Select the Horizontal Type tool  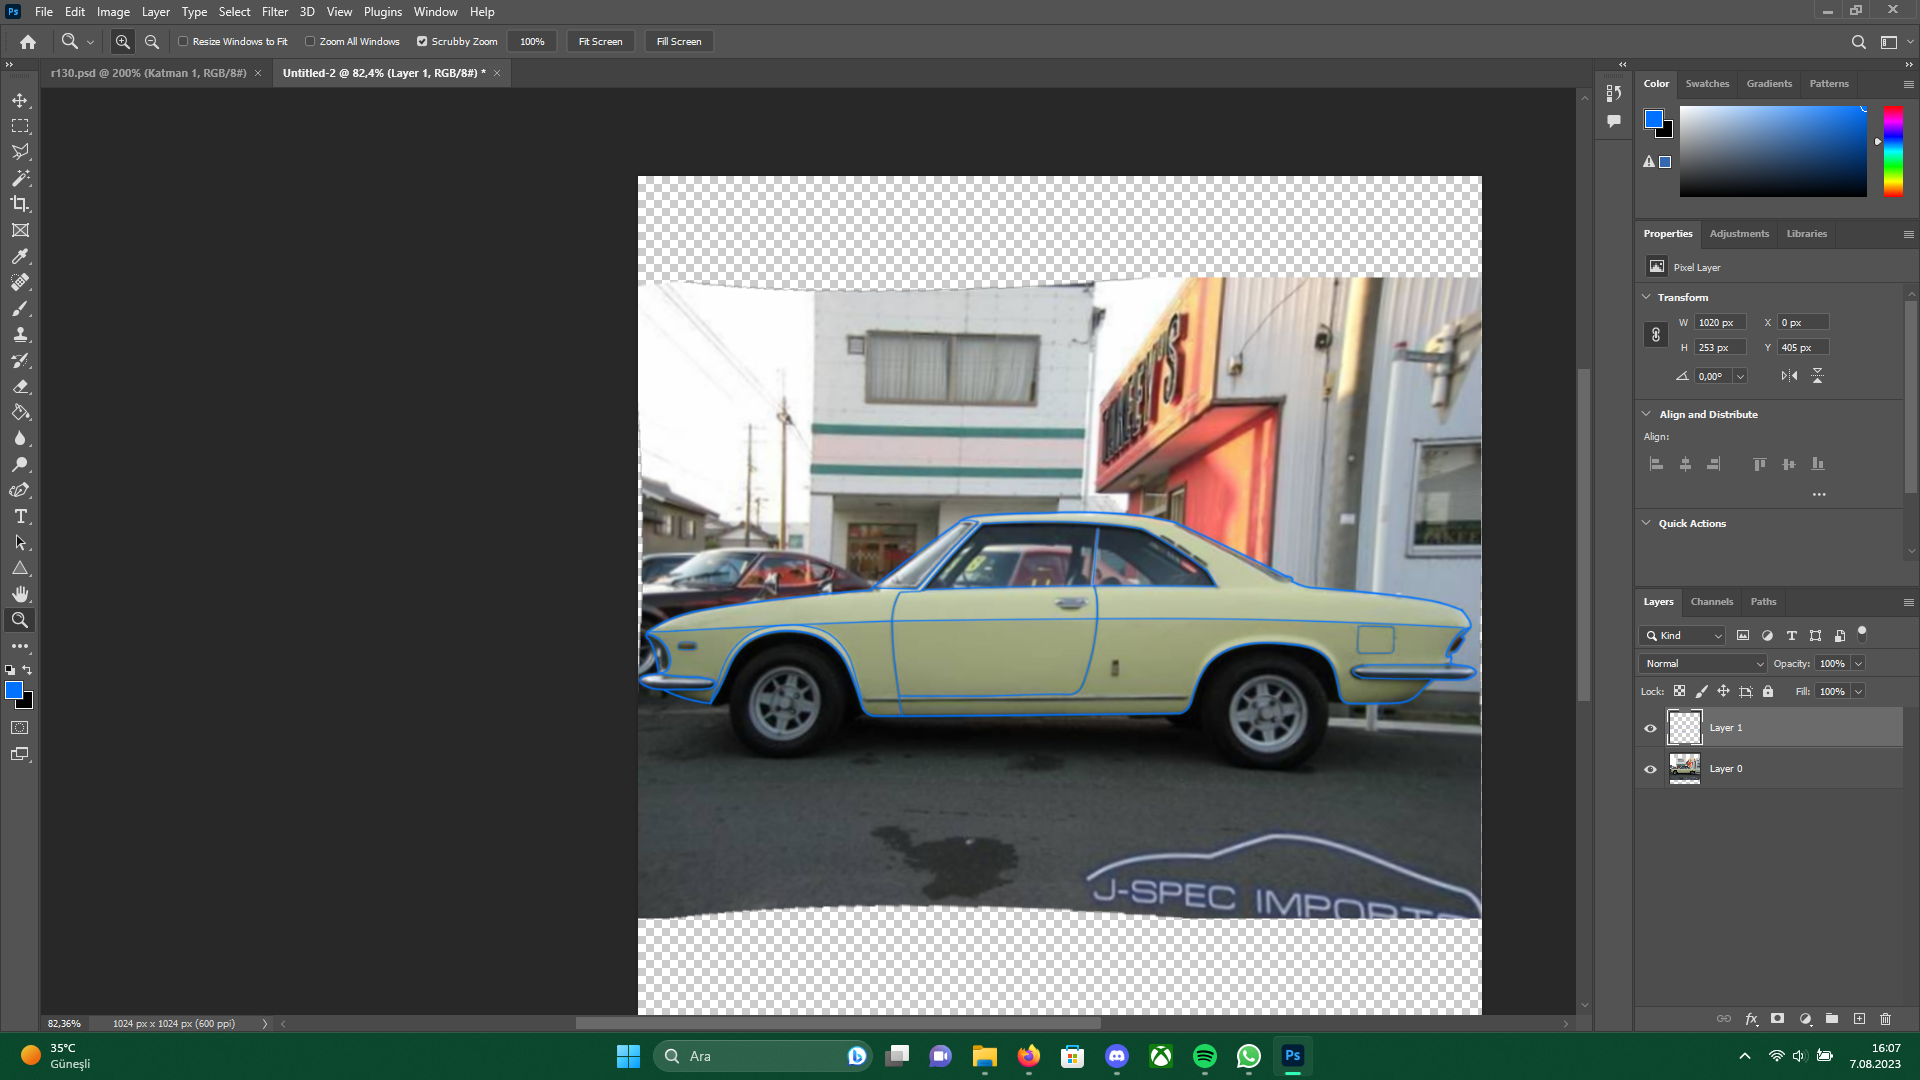point(20,516)
